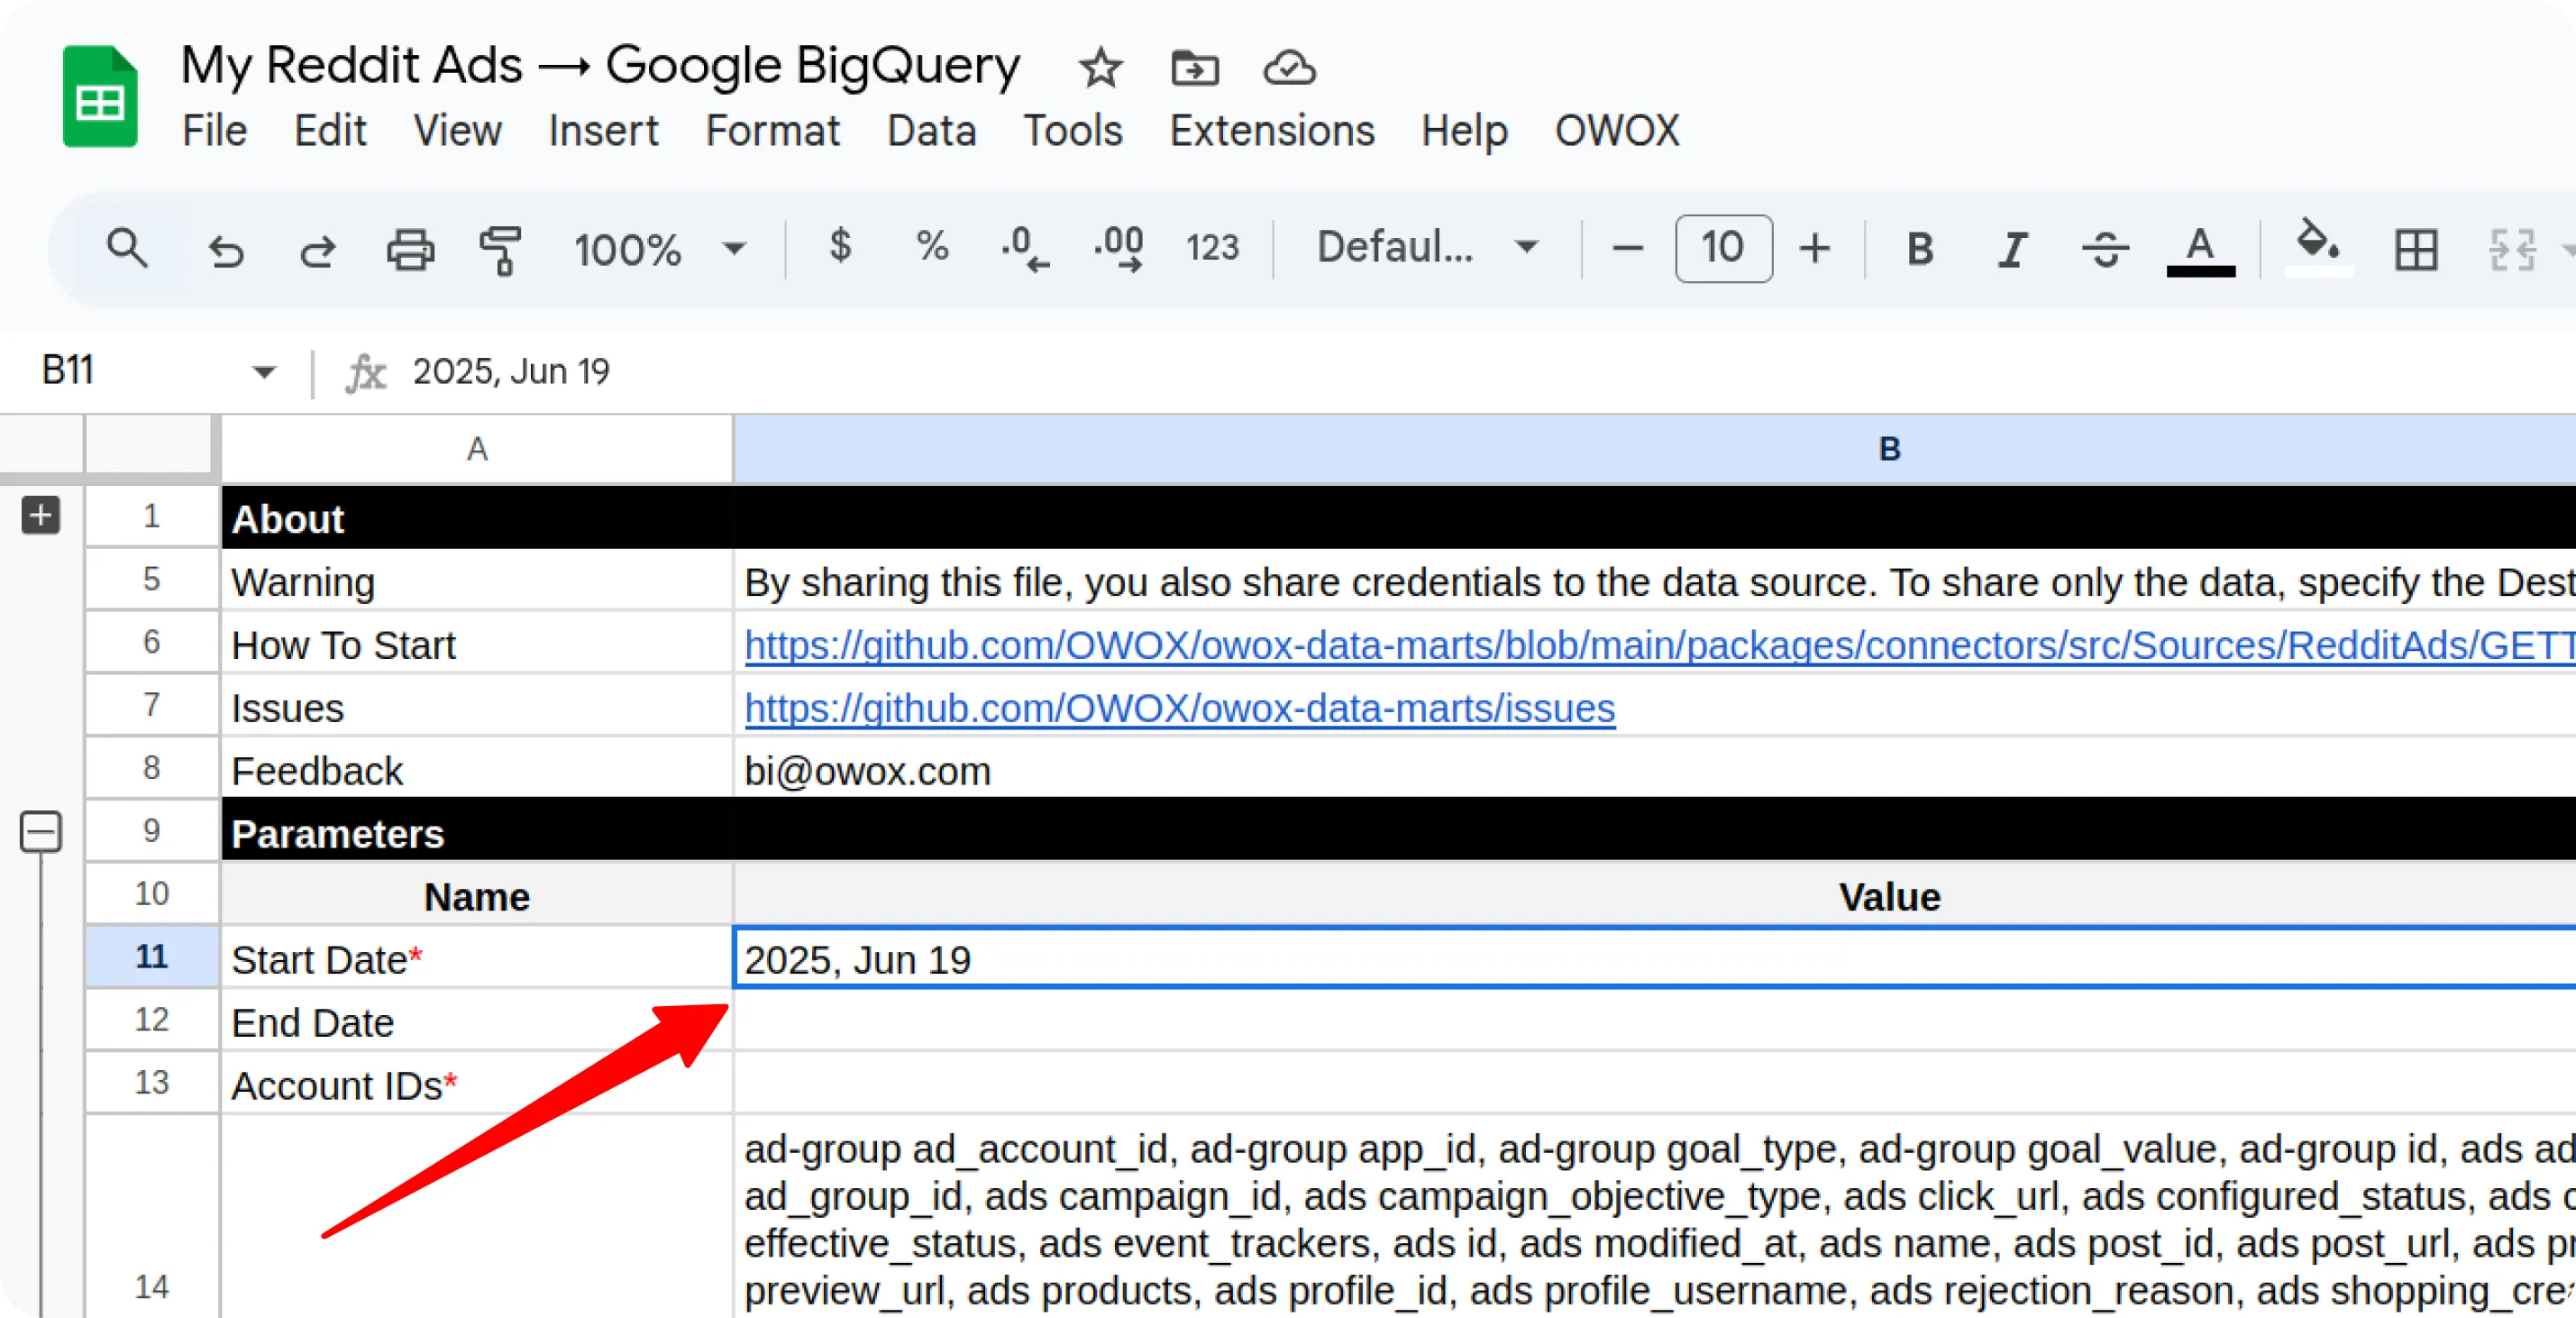2576x1318 pixels.
Task: Click the merge cells icon
Action: point(2511,249)
